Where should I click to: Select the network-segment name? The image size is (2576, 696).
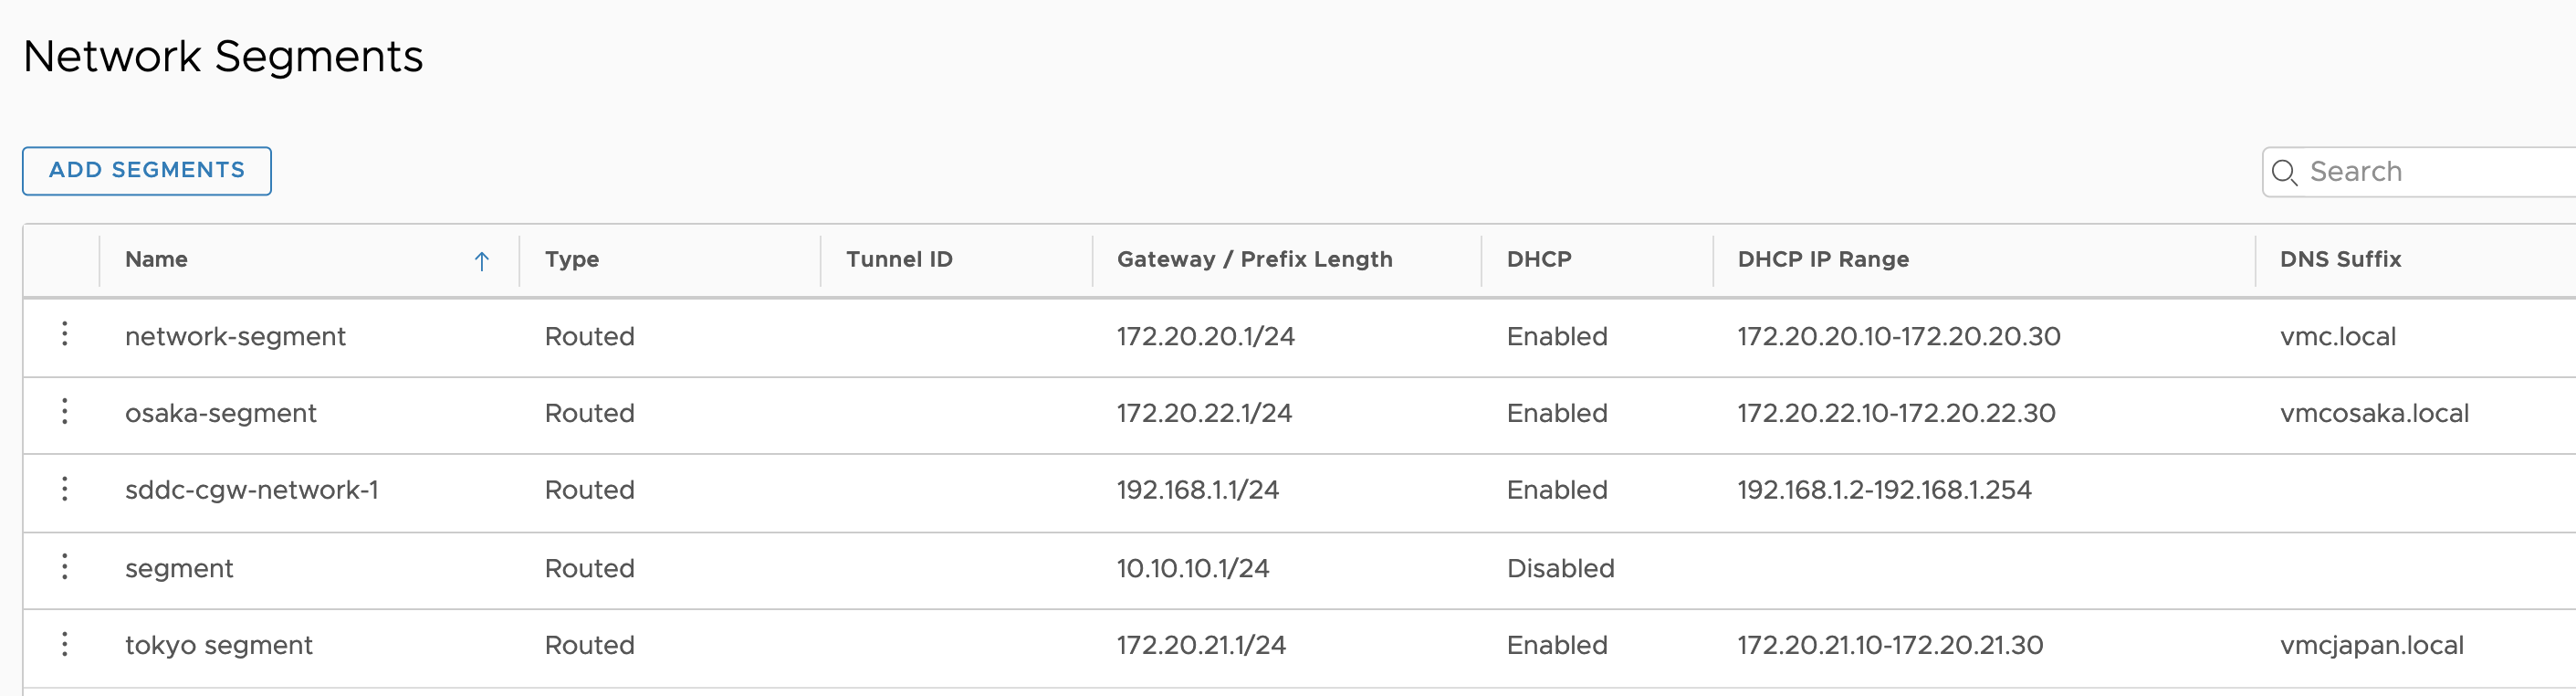click(x=235, y=337)
